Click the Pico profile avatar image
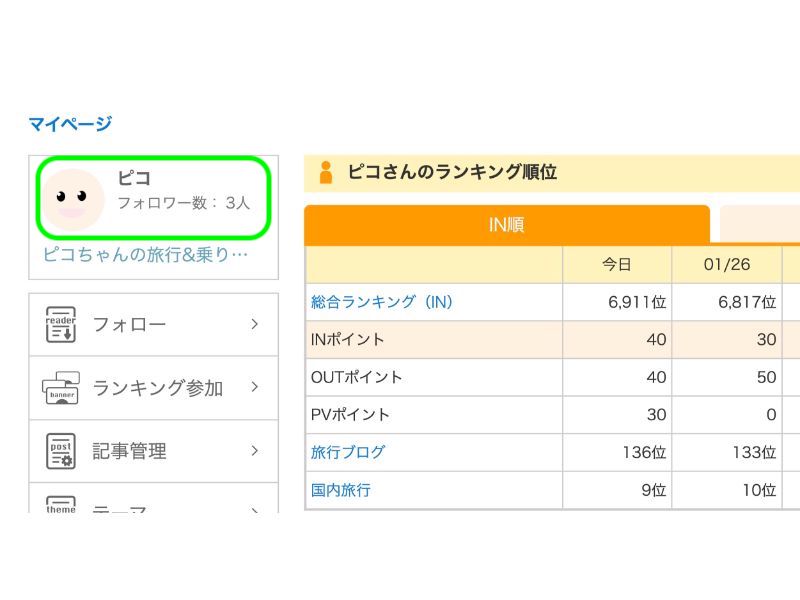Viewport: 800px width, 600px height. point(73,199)
